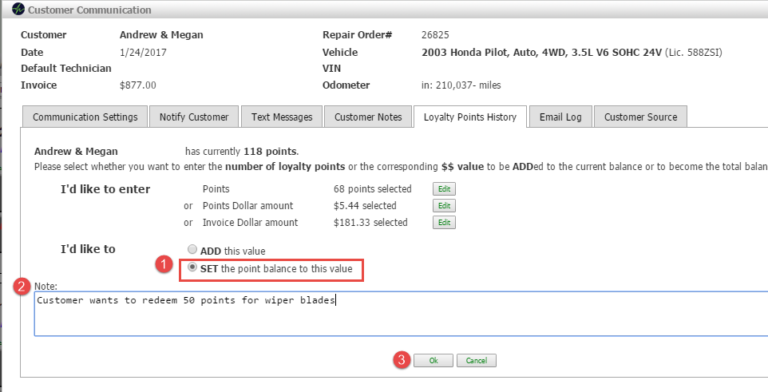The height and width of the screenshot is (392, 768).
Task: Click the repair order number 26825
Action: pos(435,35)
